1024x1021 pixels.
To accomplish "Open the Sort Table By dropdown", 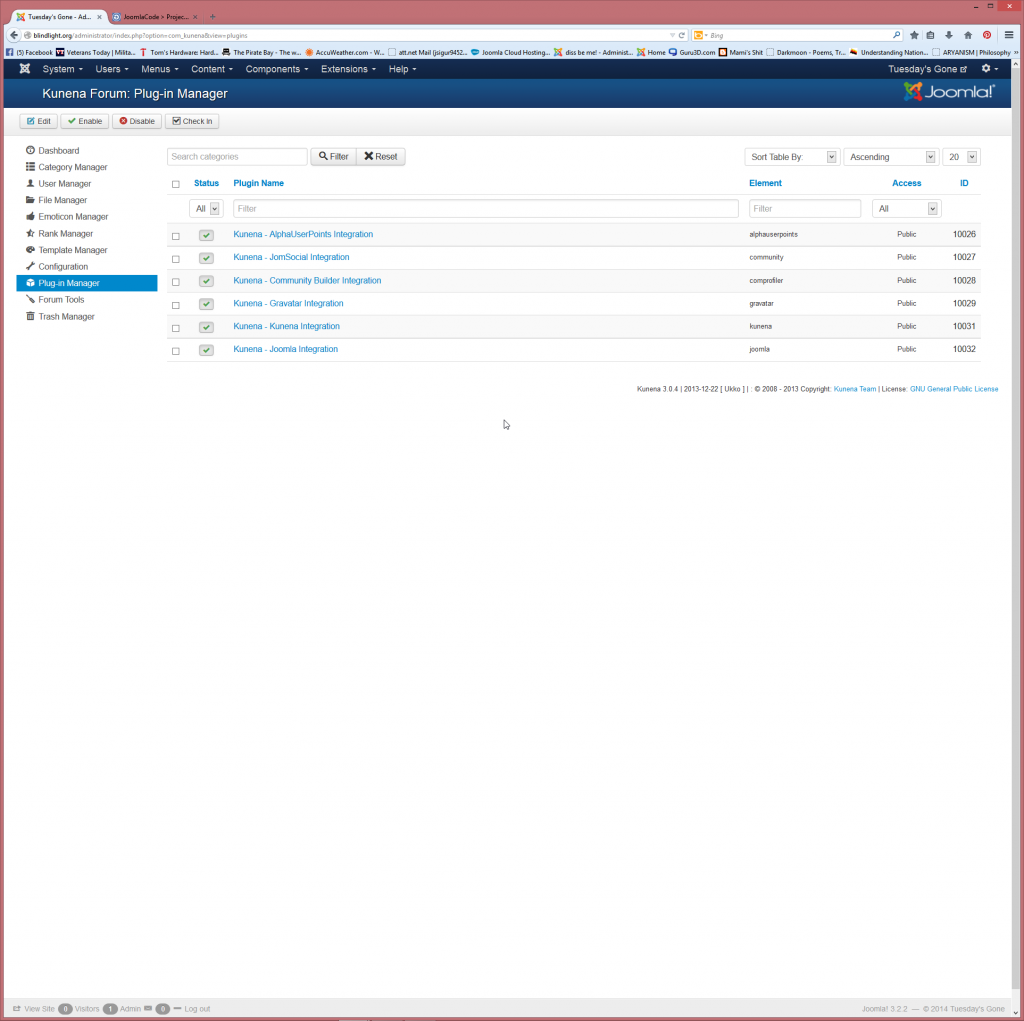I will (x=792, y=157).
